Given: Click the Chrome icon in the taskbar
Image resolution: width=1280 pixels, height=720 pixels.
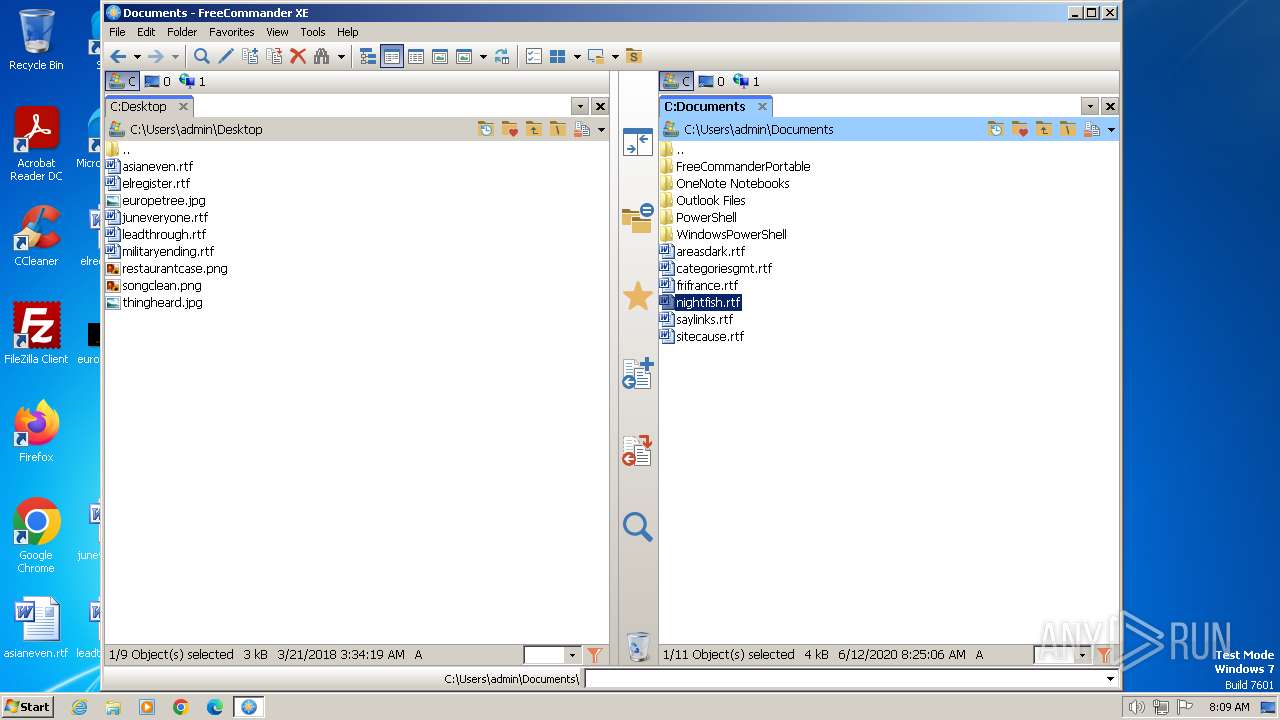Looking at the screenshot, I should pos(181,707).
